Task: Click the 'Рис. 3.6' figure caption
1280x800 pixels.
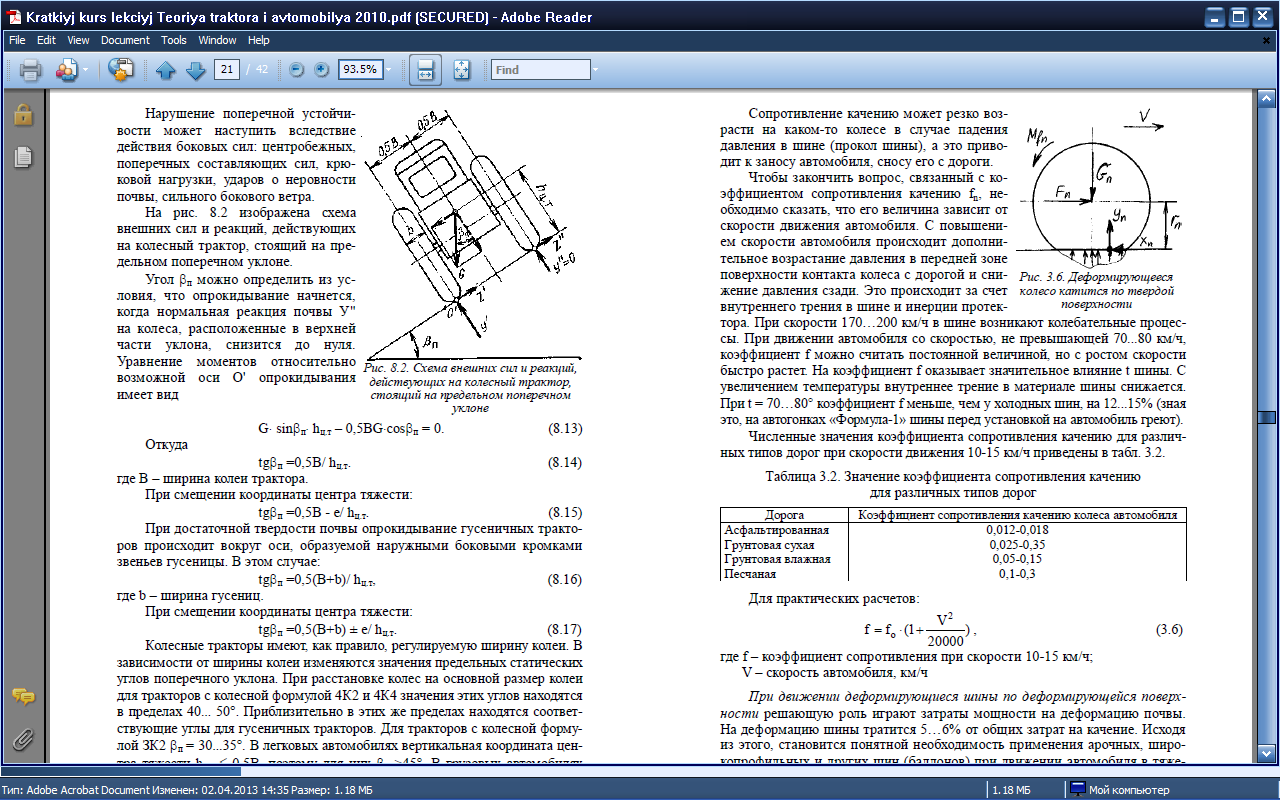Action: (x=1097, y=289)
